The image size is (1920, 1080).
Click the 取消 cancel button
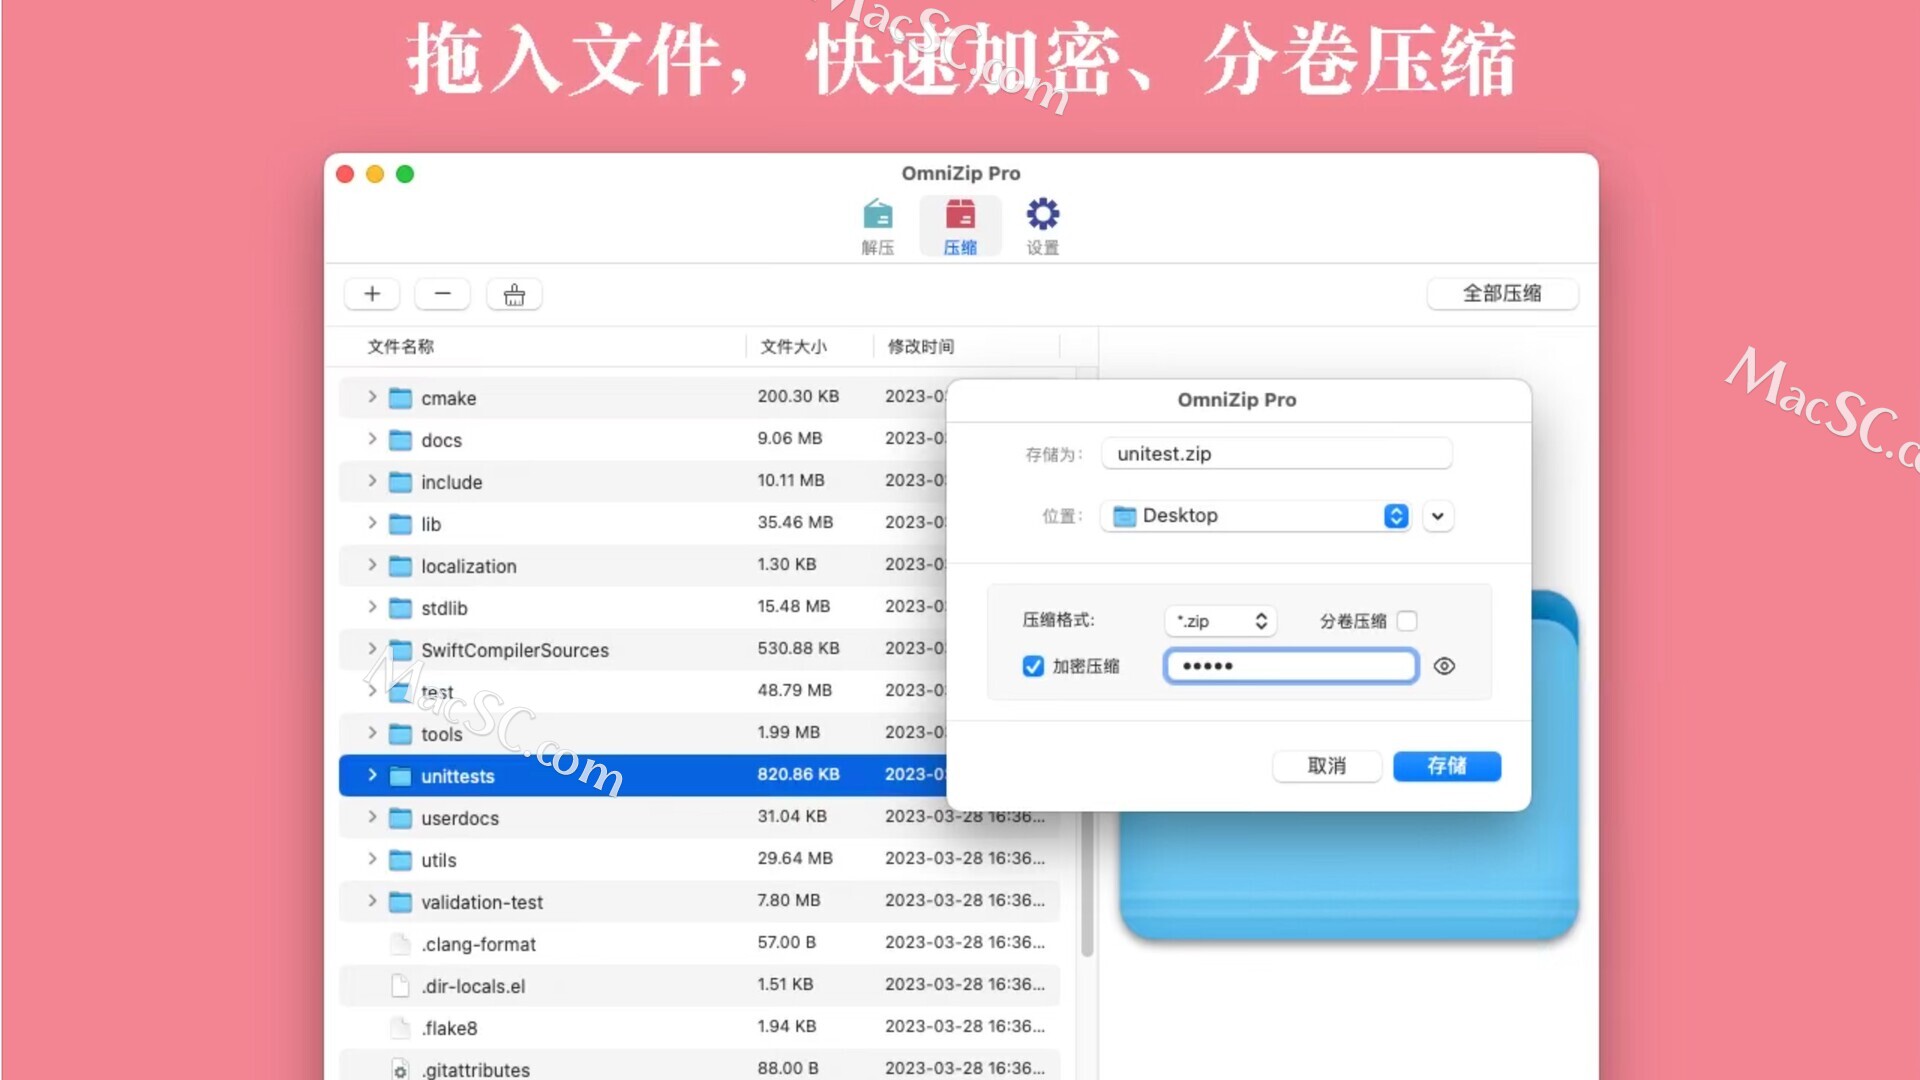(1327, 766)
